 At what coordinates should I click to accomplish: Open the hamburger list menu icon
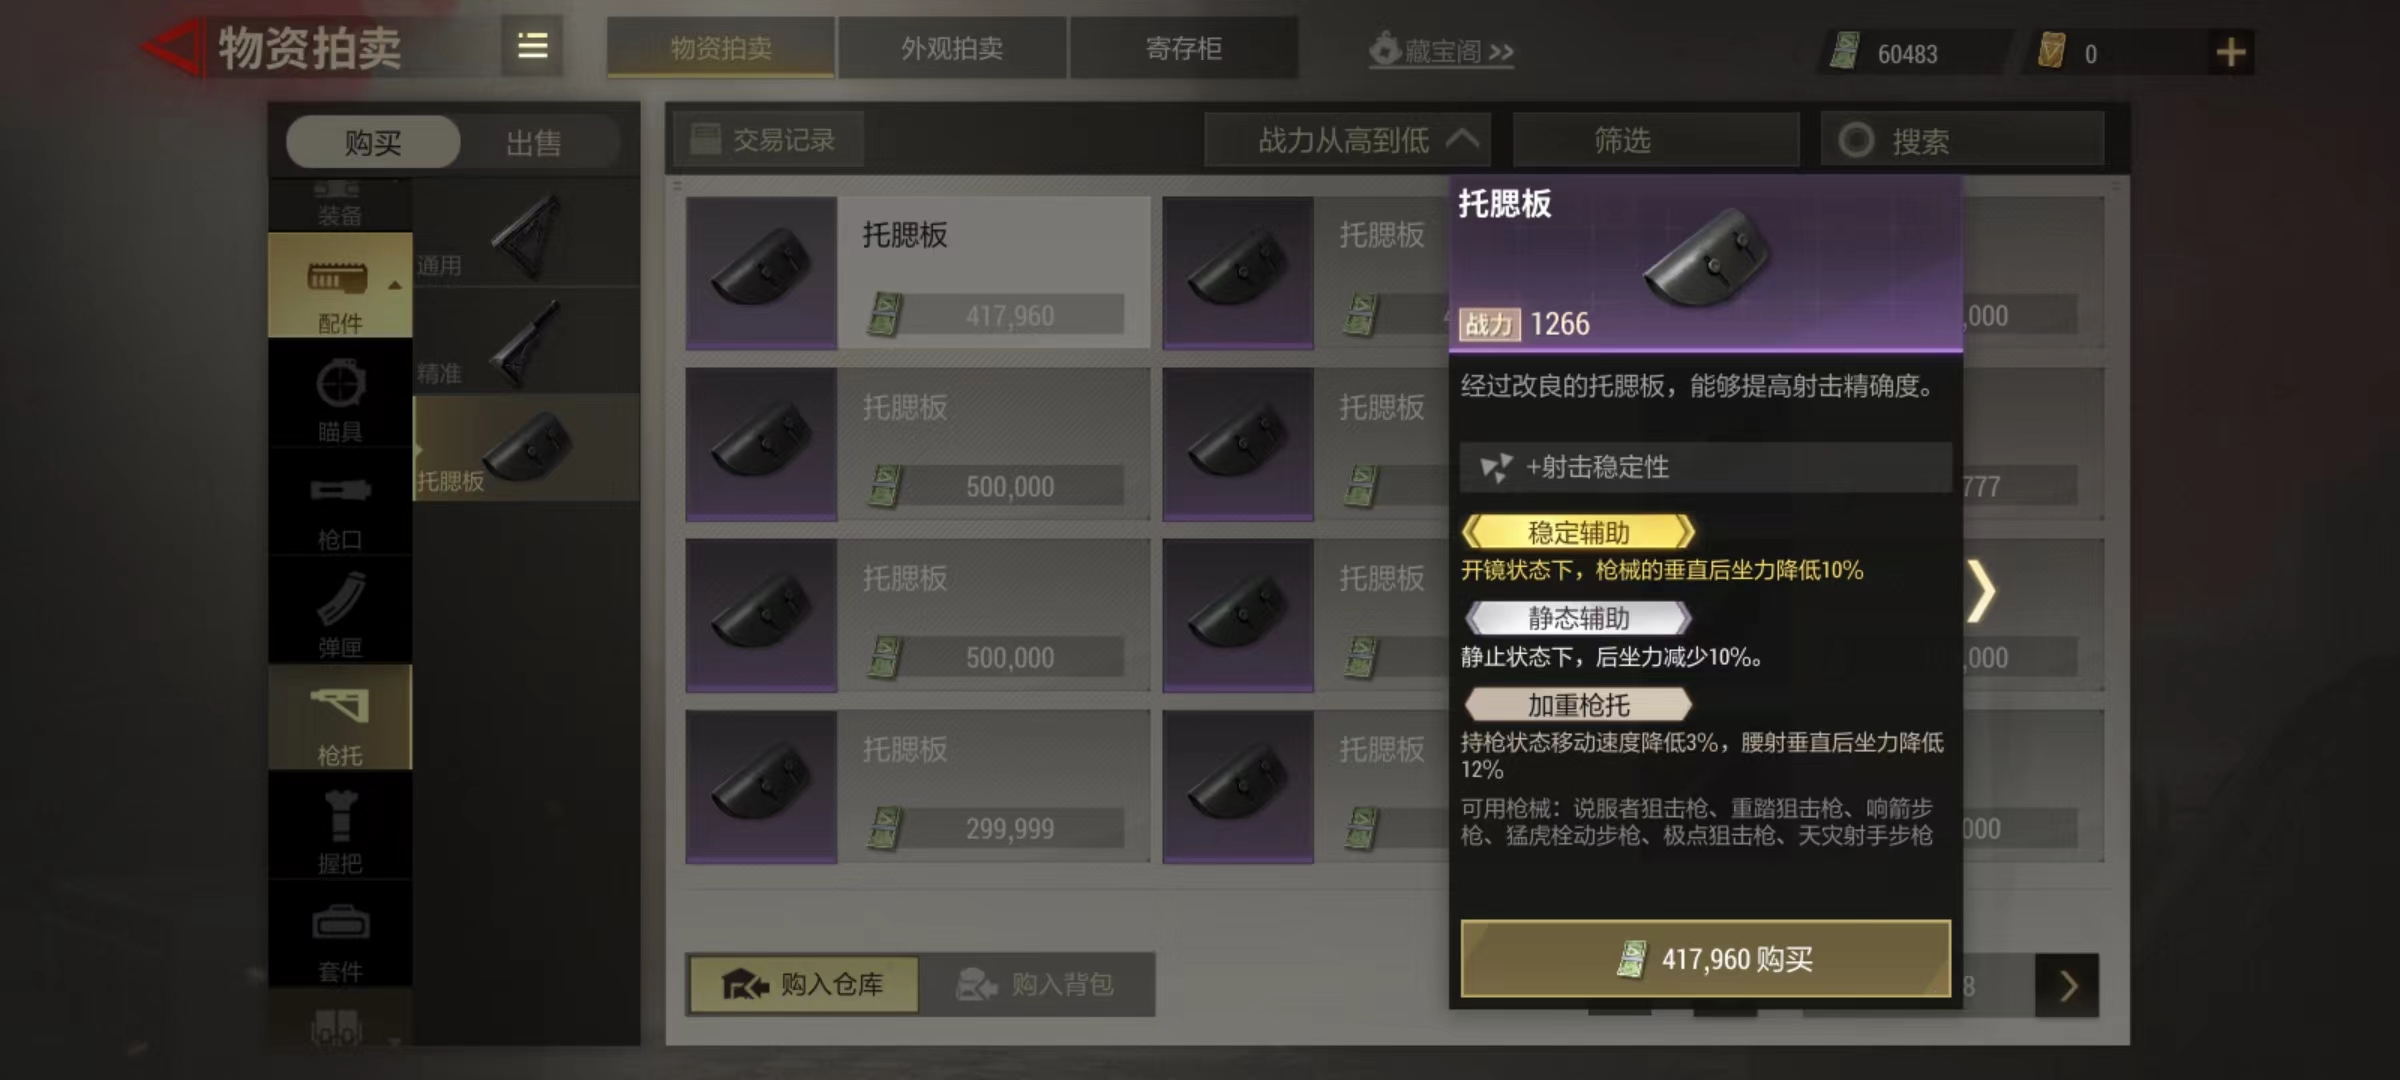tap(532, 46)
